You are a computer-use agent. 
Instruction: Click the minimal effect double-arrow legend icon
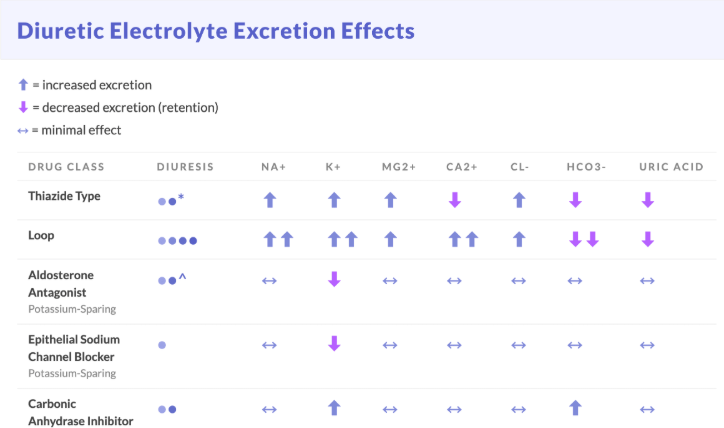[24, 130]
